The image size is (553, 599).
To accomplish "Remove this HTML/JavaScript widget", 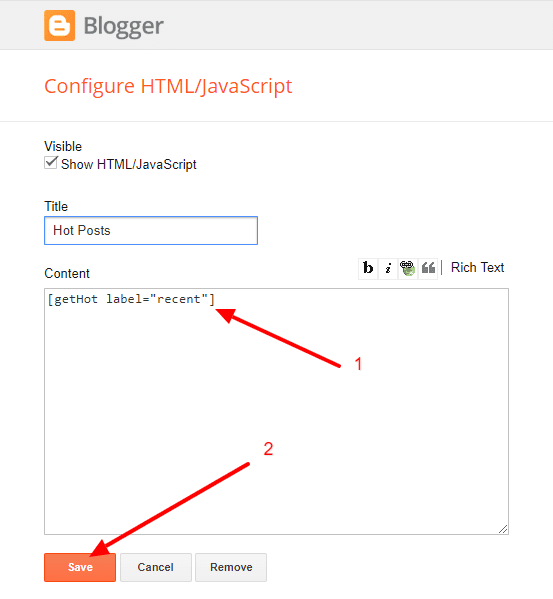I will 231,567.
